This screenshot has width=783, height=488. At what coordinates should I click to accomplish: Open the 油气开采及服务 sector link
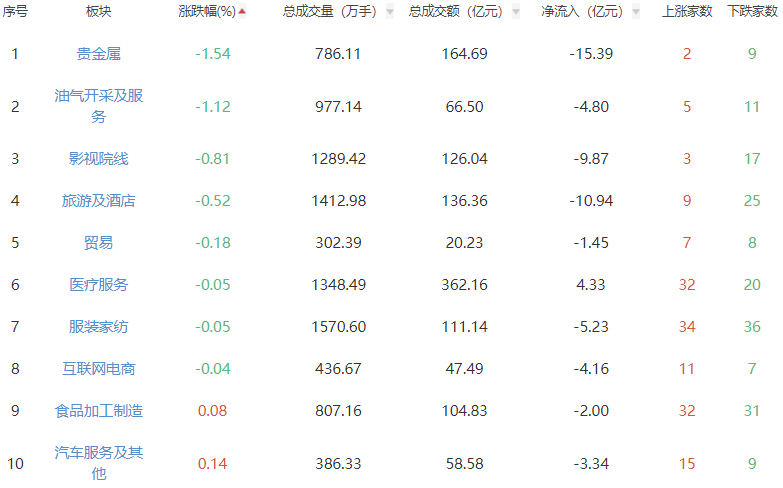tap(99, 106)
